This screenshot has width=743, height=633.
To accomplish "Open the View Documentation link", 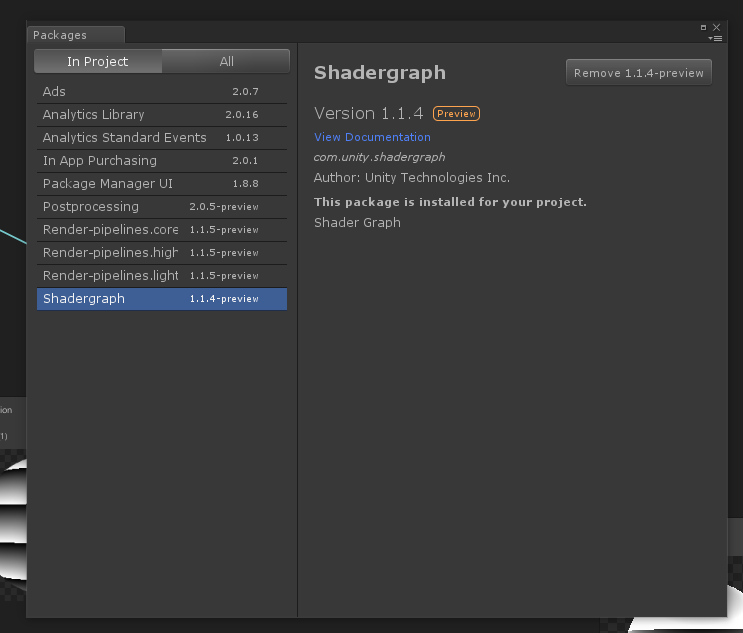I will pyautogui.click(x=372, y=137).
